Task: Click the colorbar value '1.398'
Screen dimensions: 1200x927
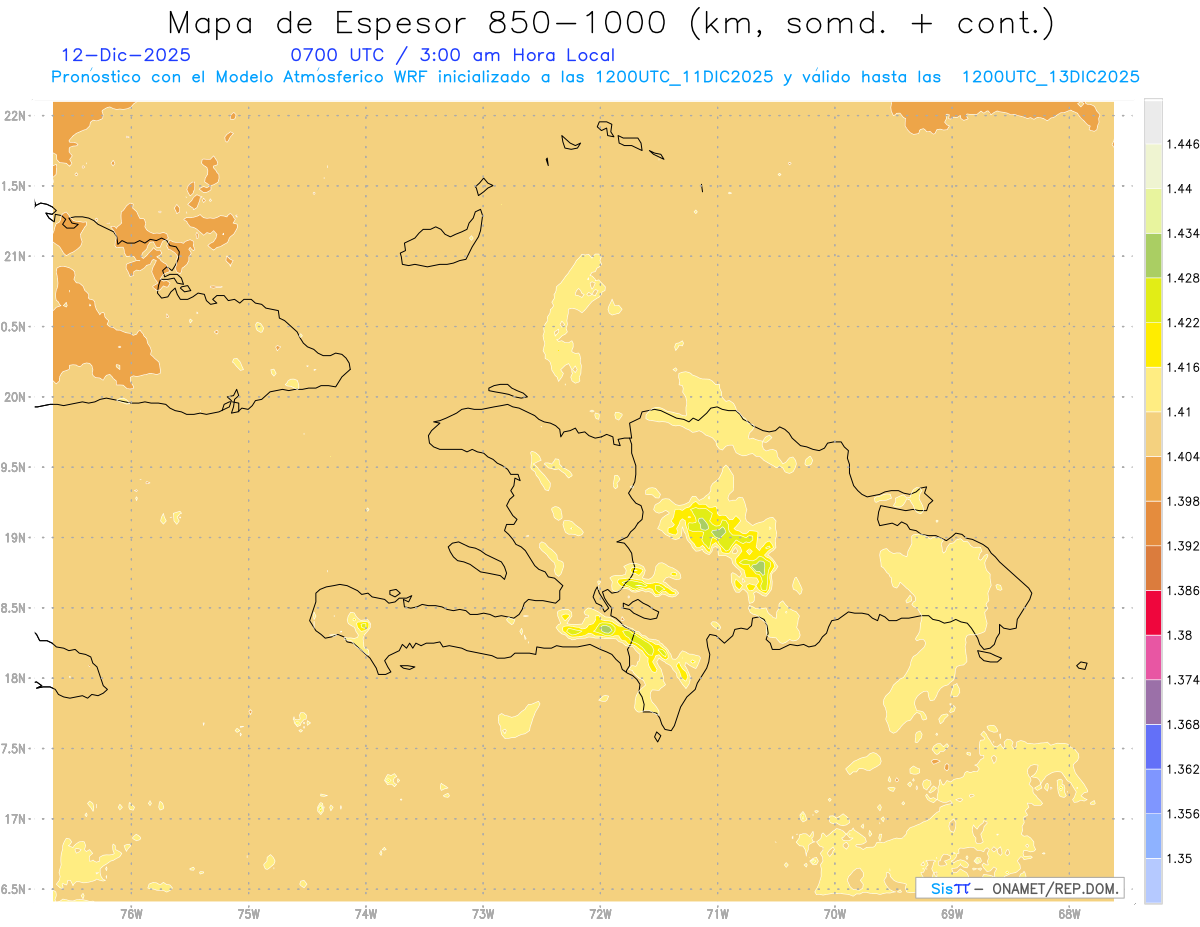Action: pos(1183,501)
